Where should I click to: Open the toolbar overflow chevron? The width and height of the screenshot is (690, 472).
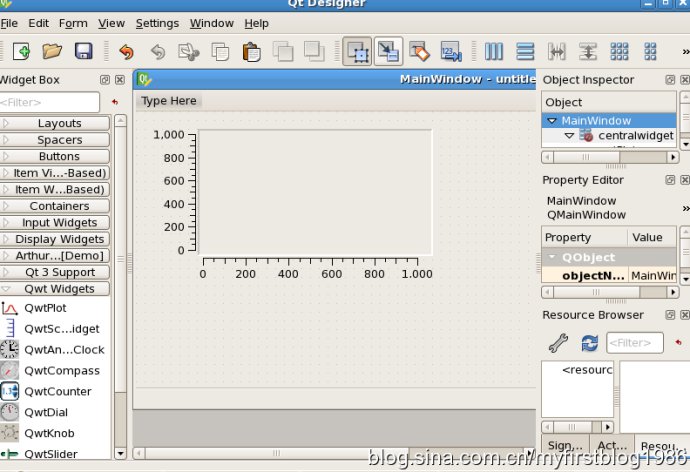(x=686, y=52)
